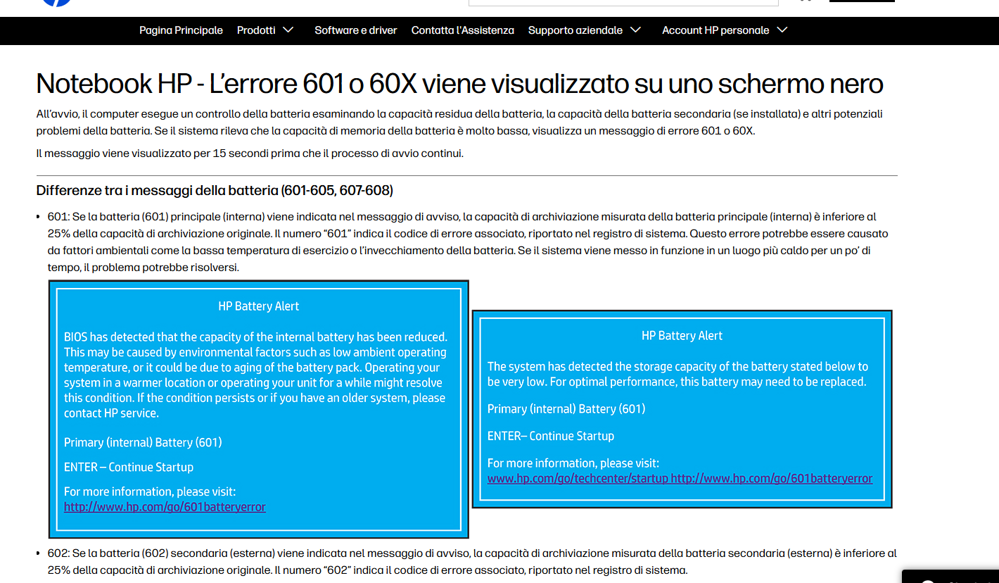Viewport: 999px width, 583px height.
Task: Click the HP logo at top left
Action: coord(56,3)
